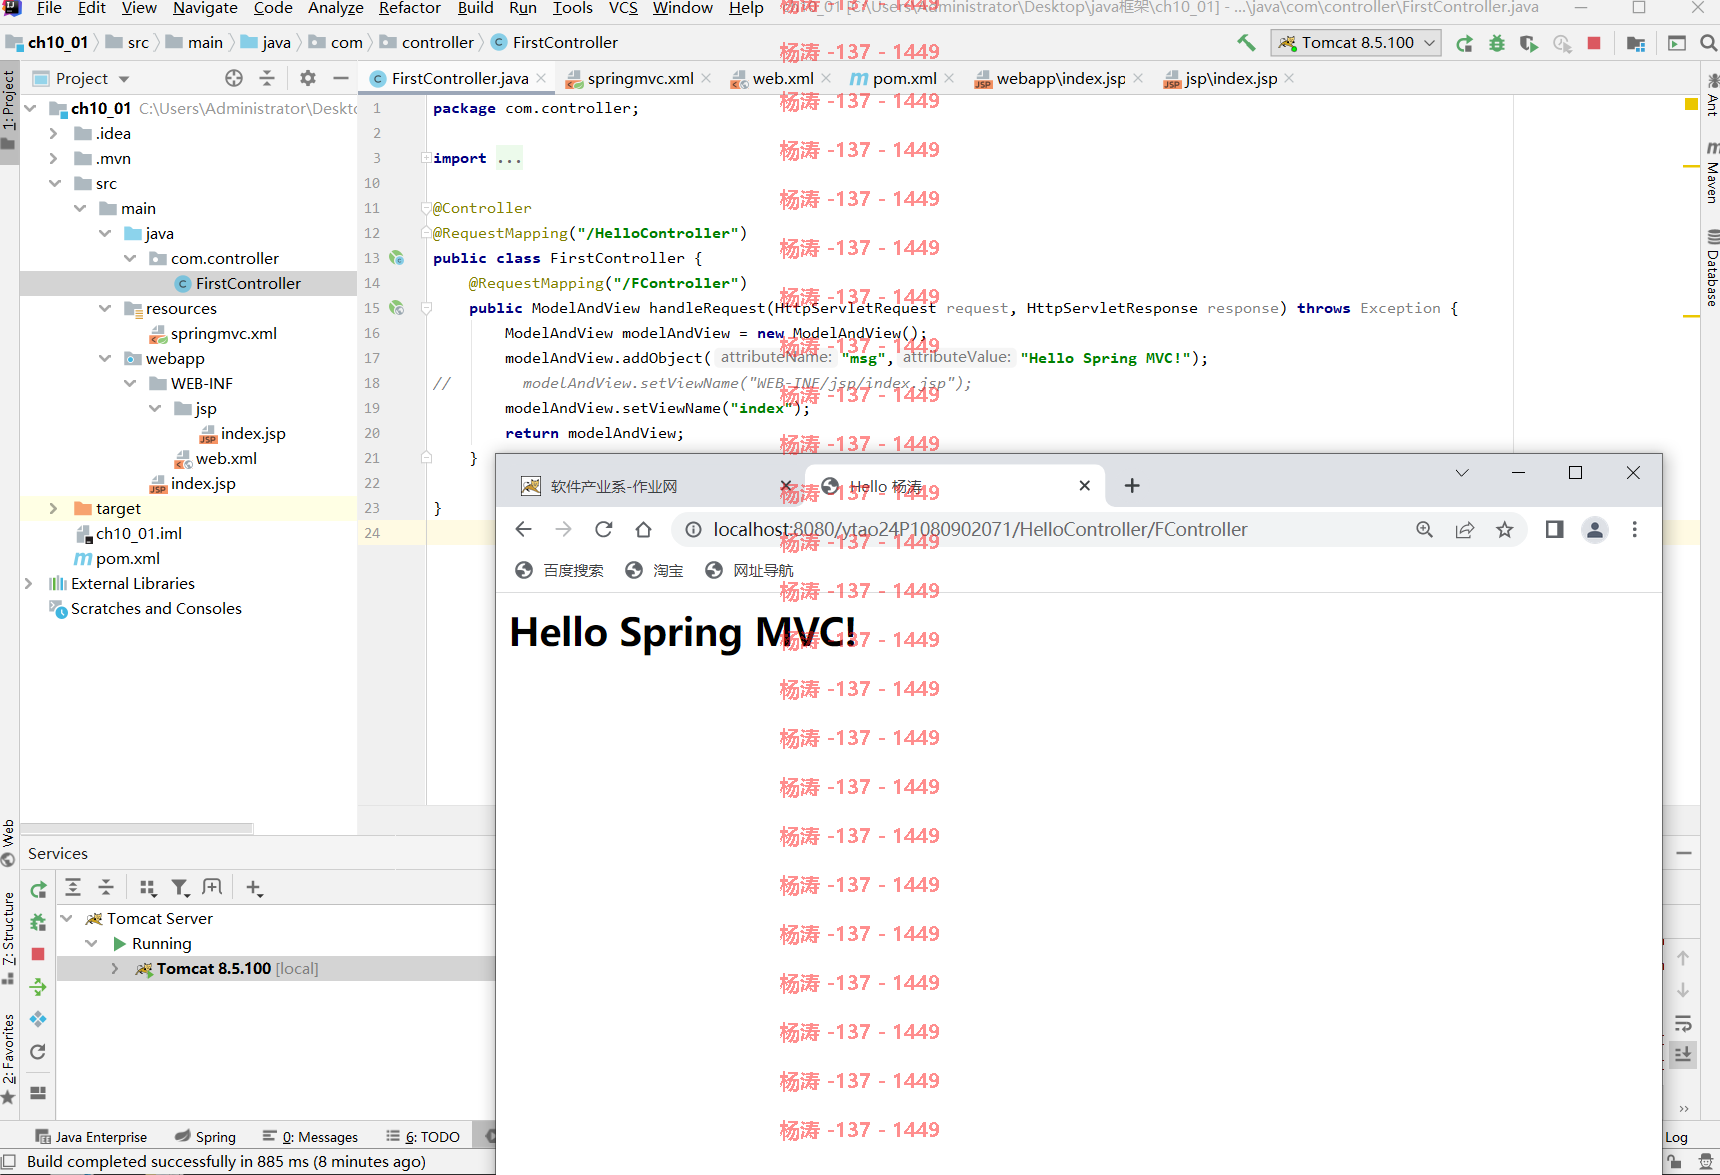1720x1175 pixels.
Task: Open the Refactor menu
Action: tap(409, 8)
